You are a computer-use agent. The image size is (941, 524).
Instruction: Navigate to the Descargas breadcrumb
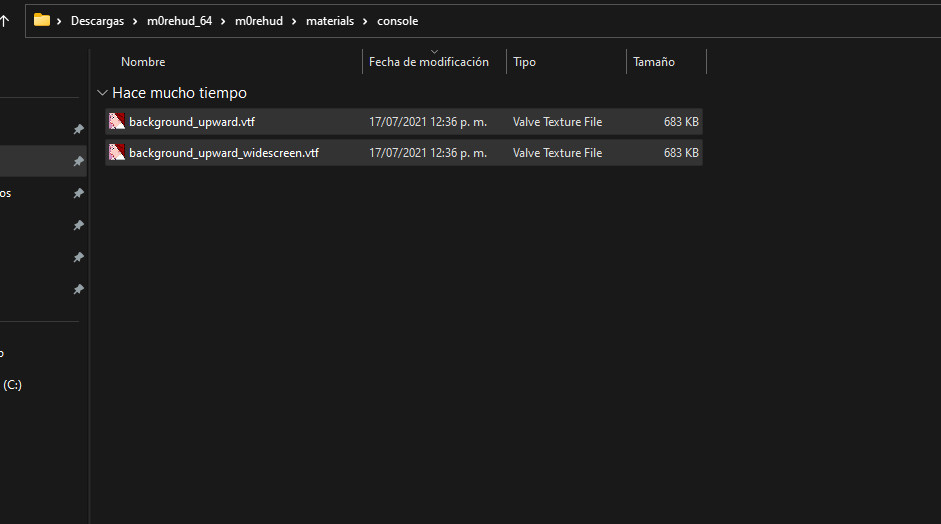tap(97, 21)
